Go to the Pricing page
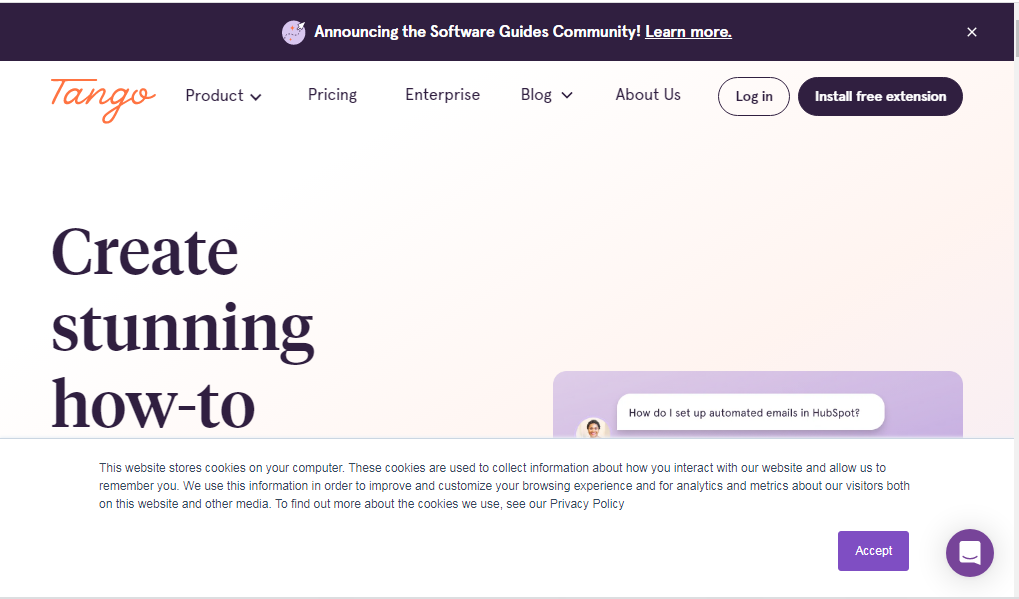Viewport: 1019px width, 599px height. (332, 95)
